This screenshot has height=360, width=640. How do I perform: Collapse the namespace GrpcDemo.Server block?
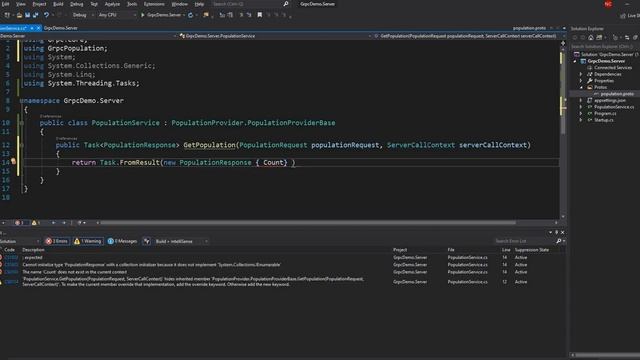[21, 100]
